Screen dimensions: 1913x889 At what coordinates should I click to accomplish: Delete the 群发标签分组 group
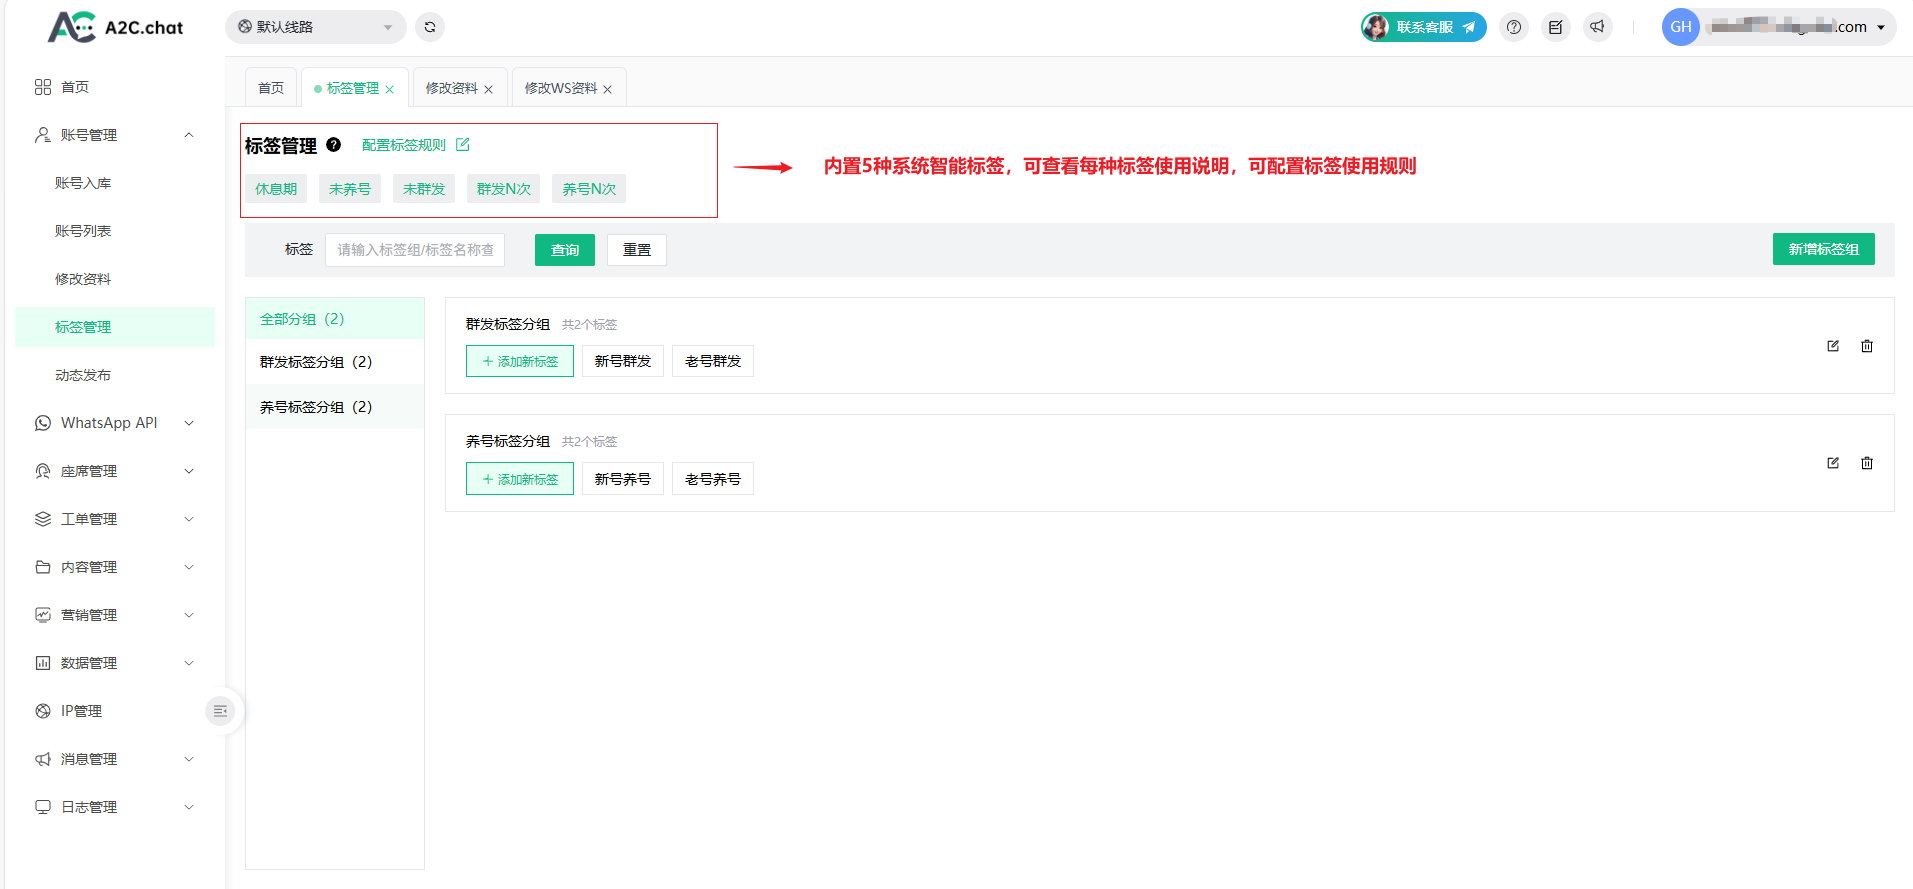1866,346
